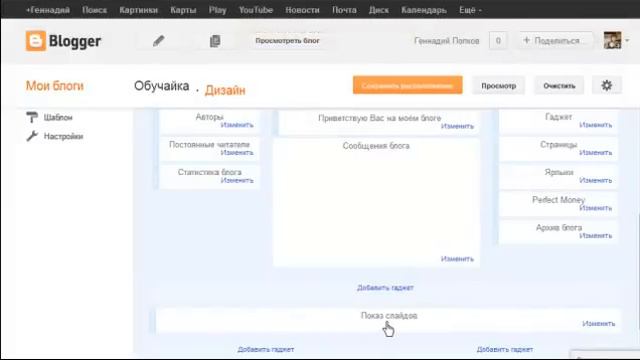Viewport: 640px width, 360px height.
Task: Select the Архив блога gadget title
Action: click(559, 227)
